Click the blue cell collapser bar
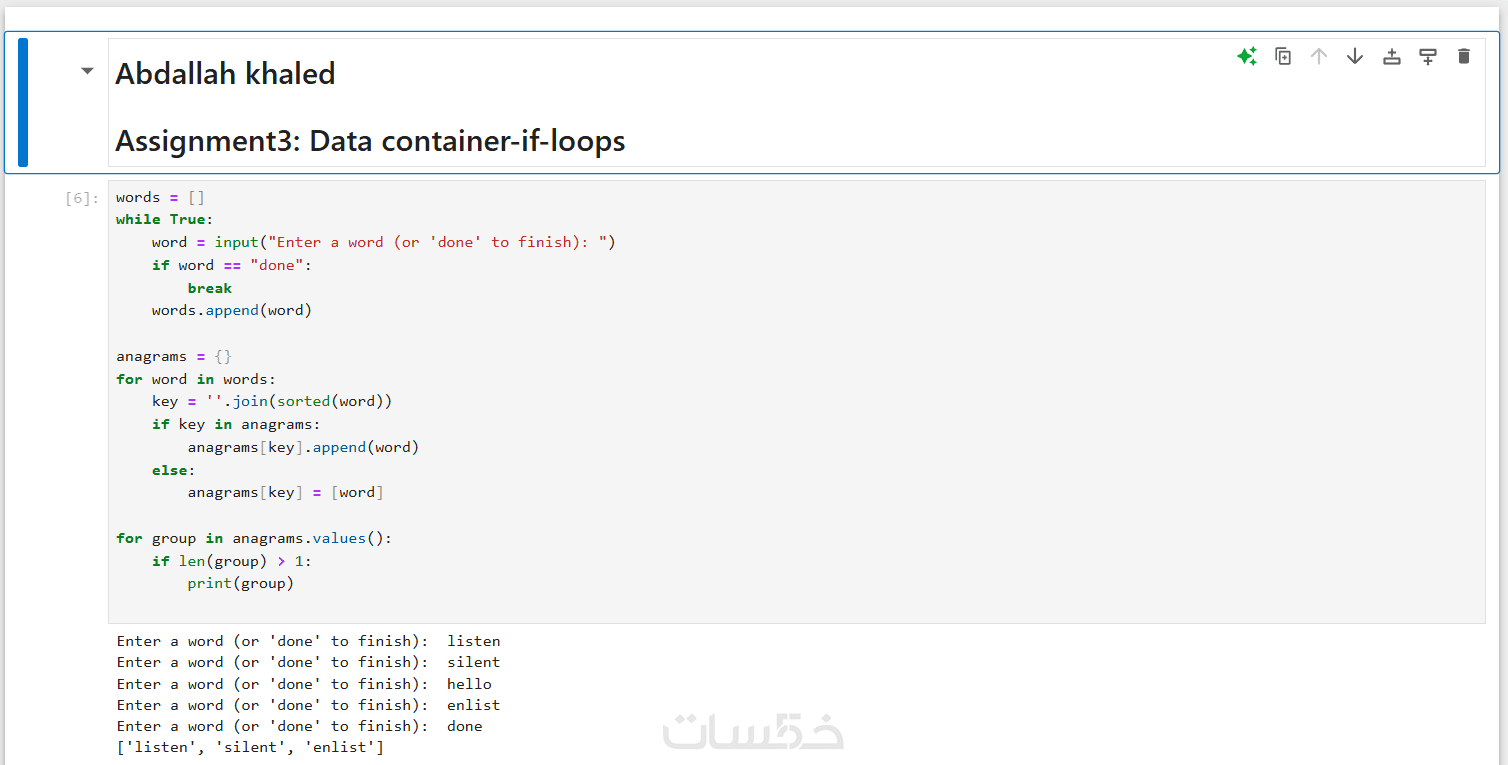The image size is (1508, 765). click(x=23, y=102)
